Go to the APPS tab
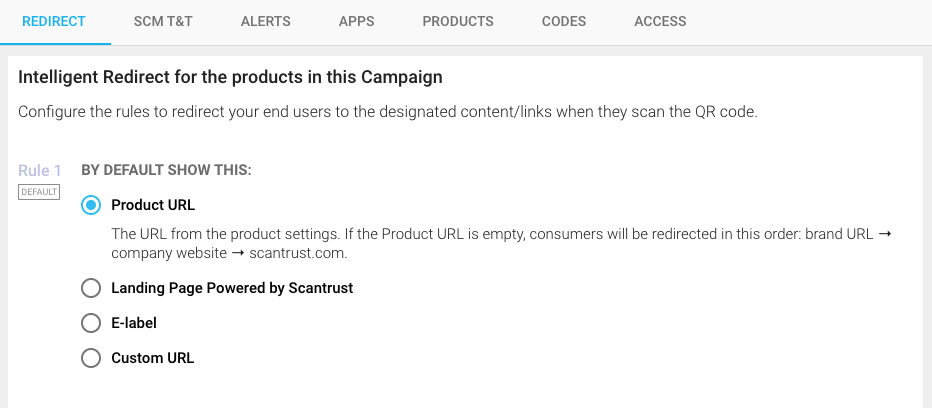 click(357, 21)
